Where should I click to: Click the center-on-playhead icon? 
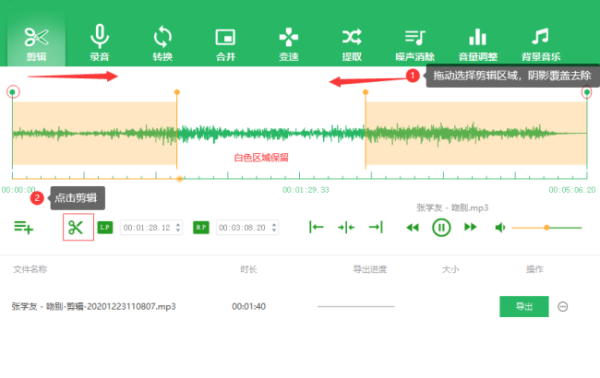click(x=346, y=227)
